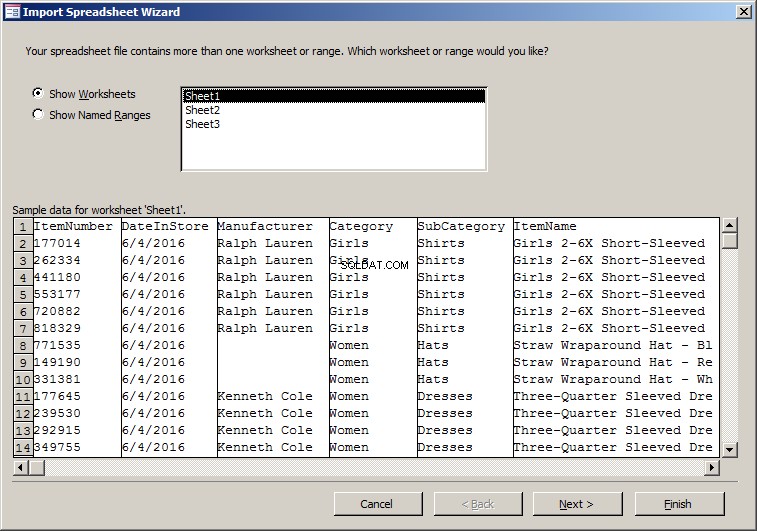Click row header number 8

click(x=23, y=346)
